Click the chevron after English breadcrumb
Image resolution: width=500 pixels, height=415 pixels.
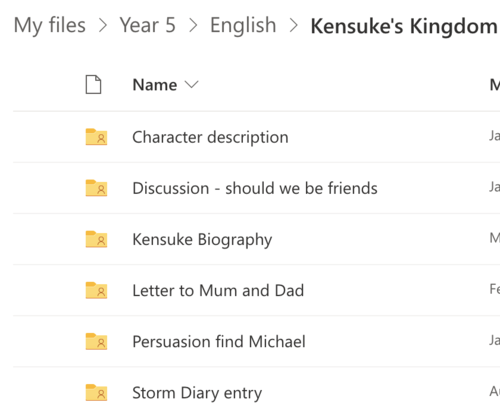click(293, 26)
